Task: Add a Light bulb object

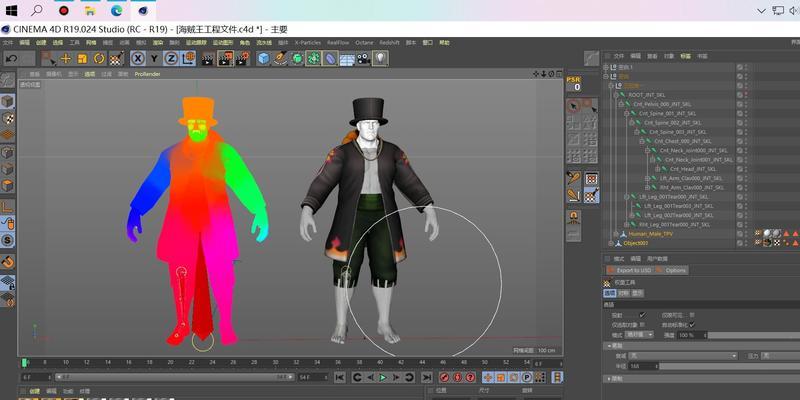Action: pos(380,59)
